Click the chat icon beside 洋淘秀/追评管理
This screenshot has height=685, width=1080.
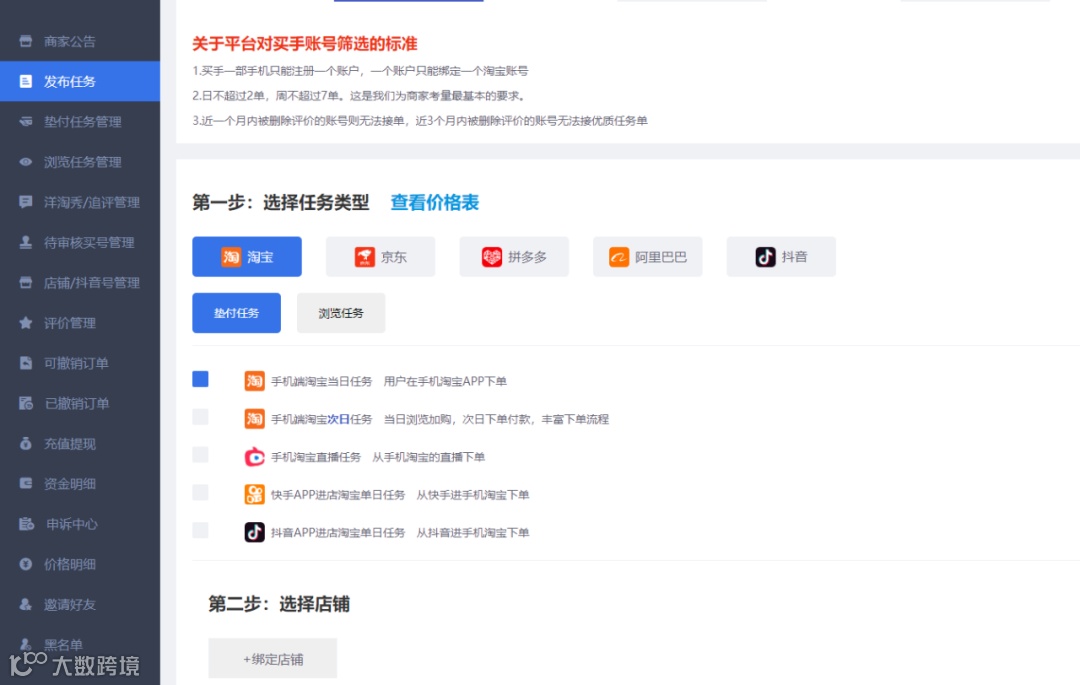tap(25, 202)
